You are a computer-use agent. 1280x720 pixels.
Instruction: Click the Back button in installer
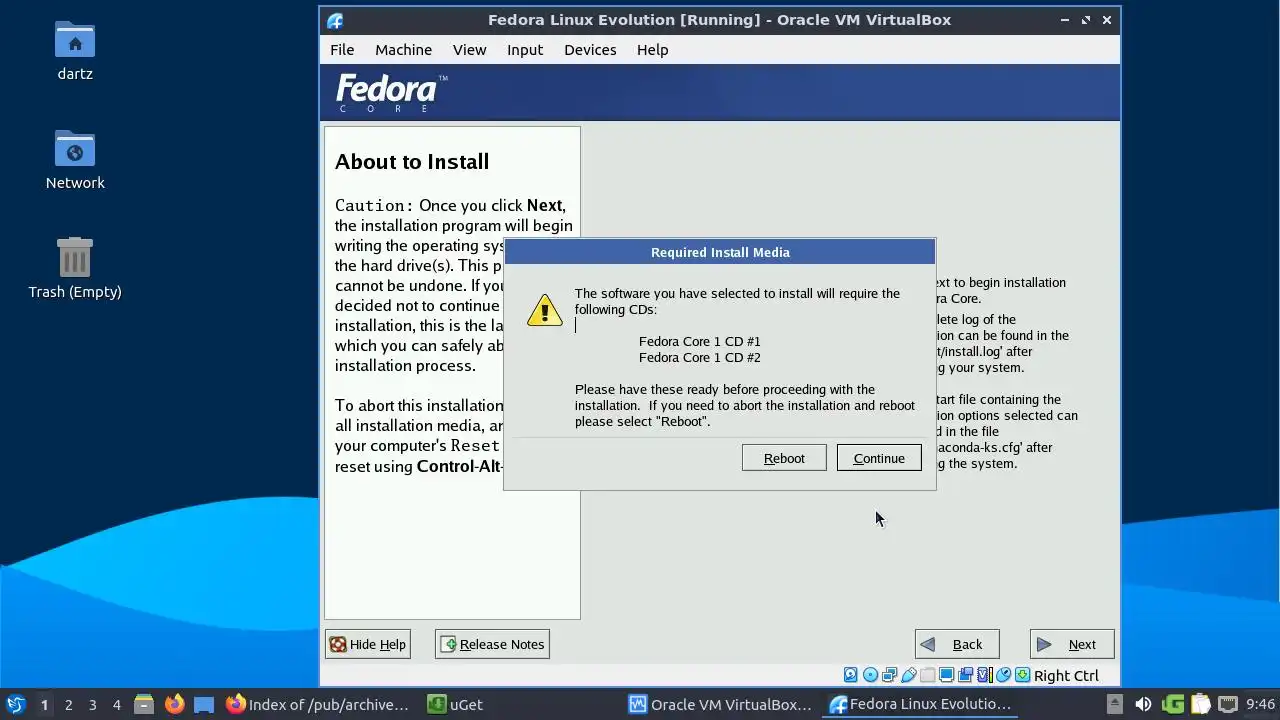(x=957, y=644)
